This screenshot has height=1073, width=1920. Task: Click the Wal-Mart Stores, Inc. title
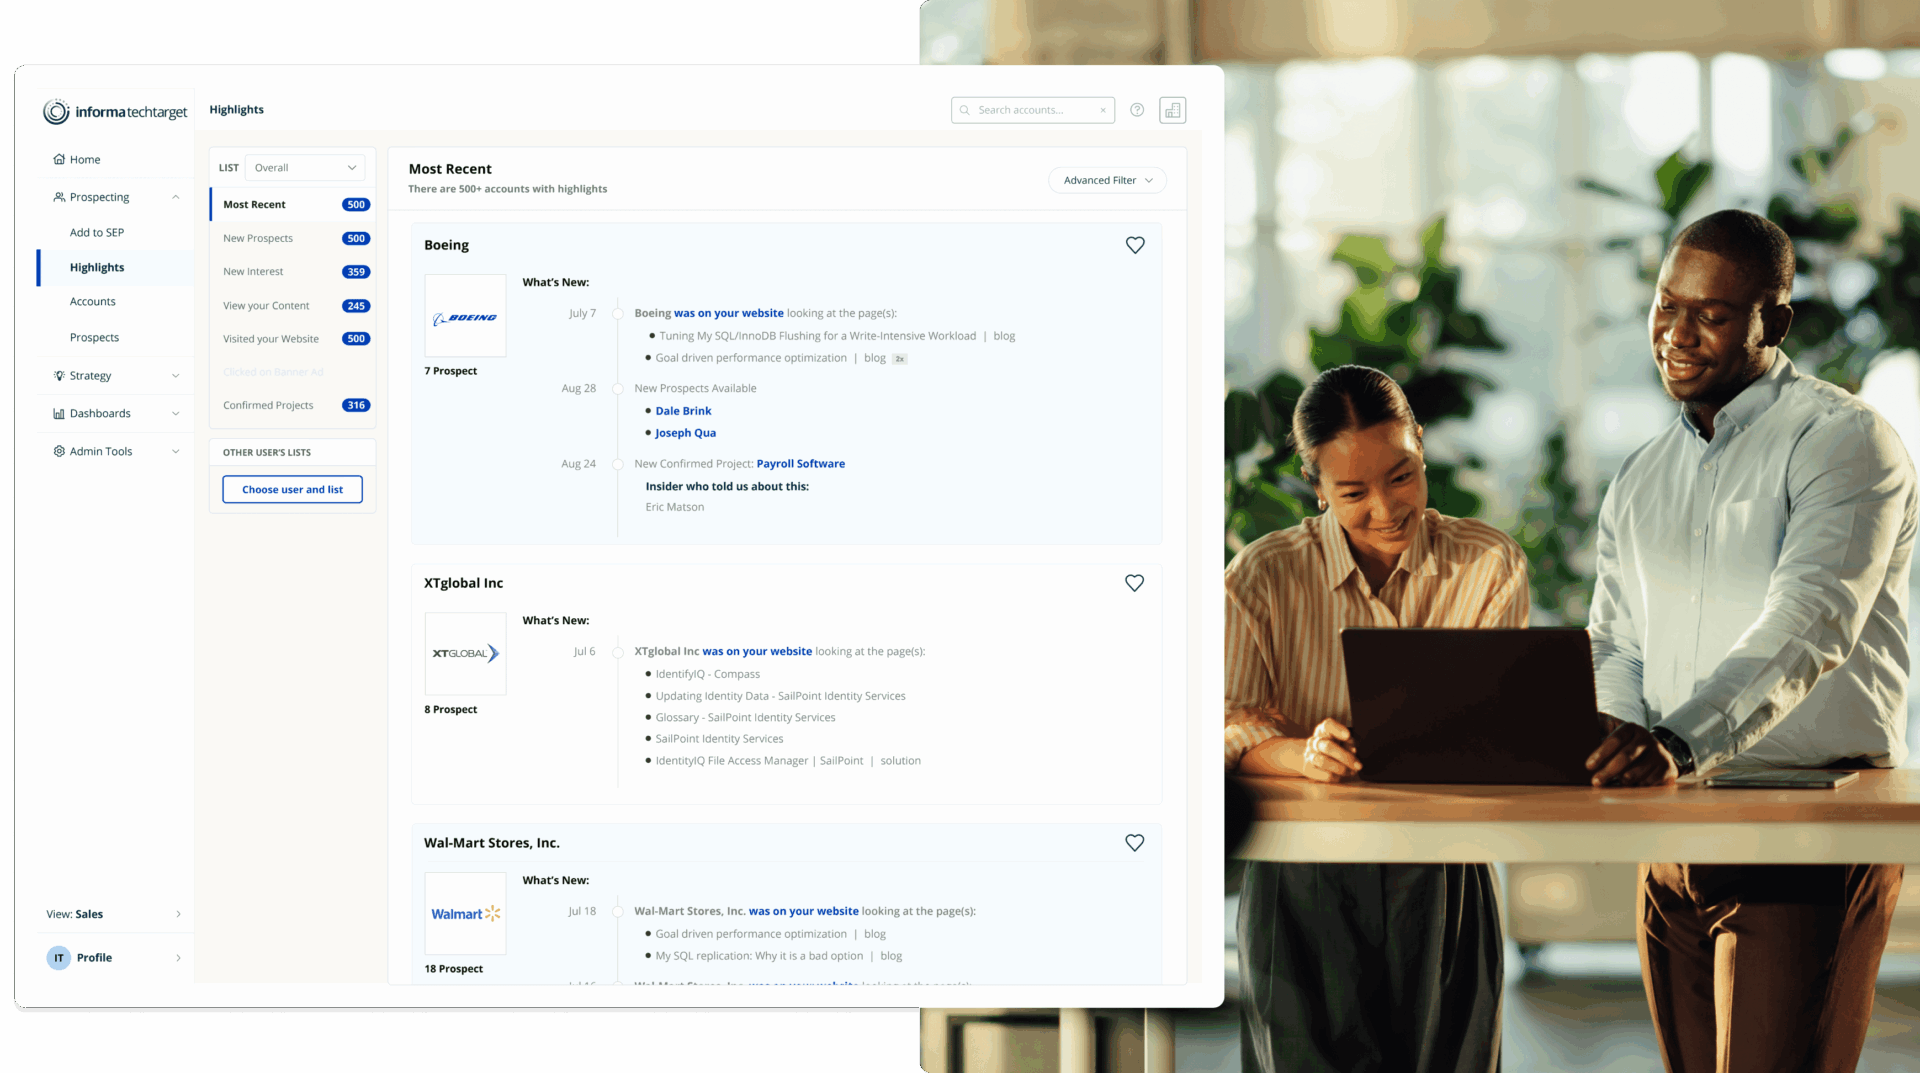(x=492, y=843)
